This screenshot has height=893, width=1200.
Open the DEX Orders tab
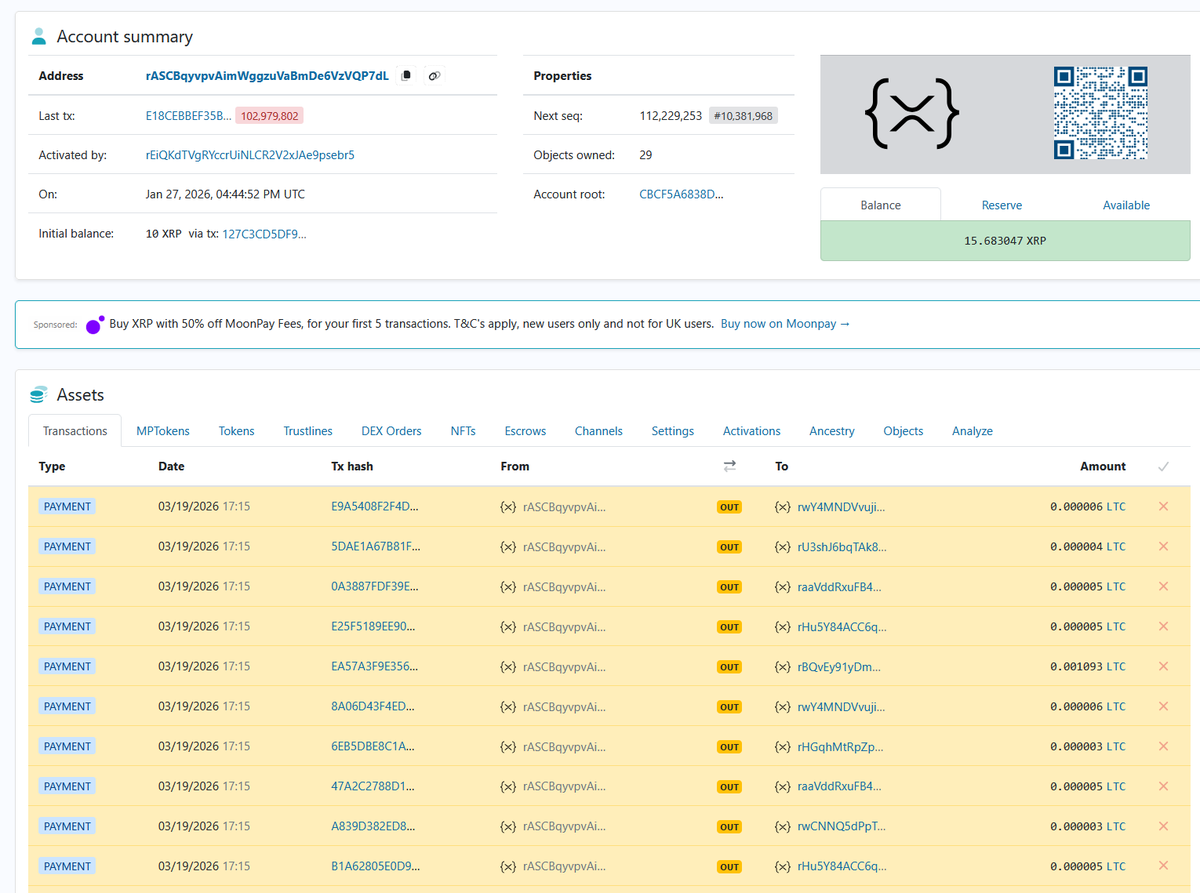(x=391, y=431)
